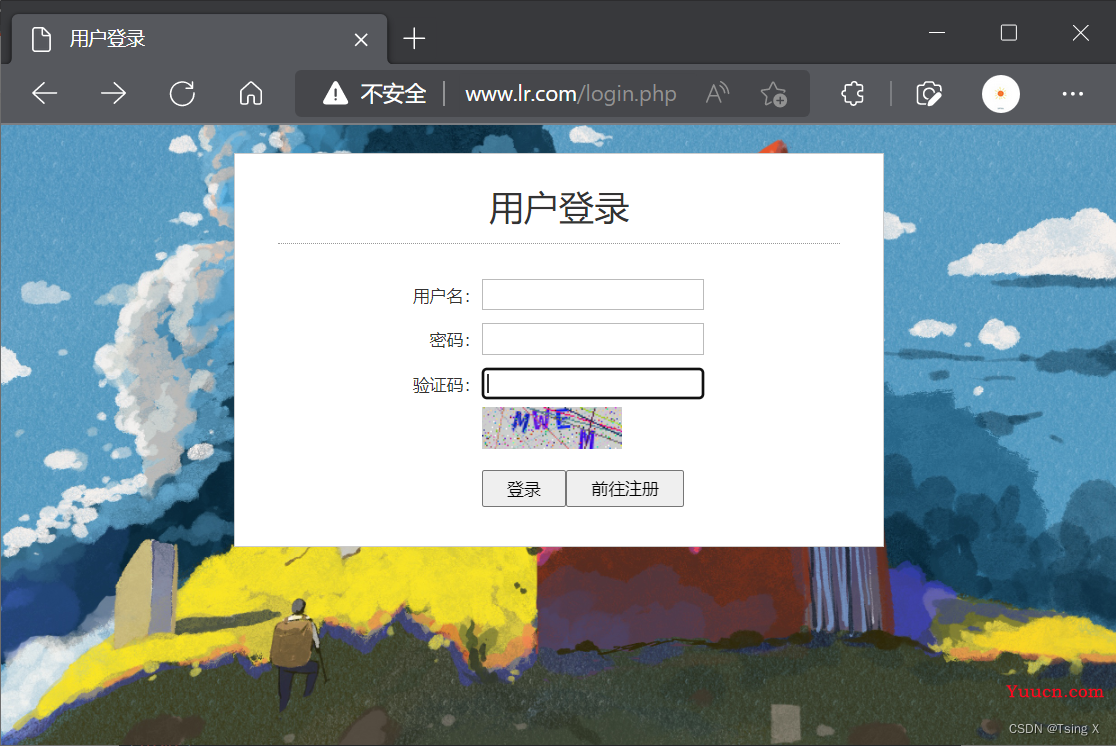The image size is (1116, 746).
Task: Open the browser extensions menu
Action: click(853, 93)
